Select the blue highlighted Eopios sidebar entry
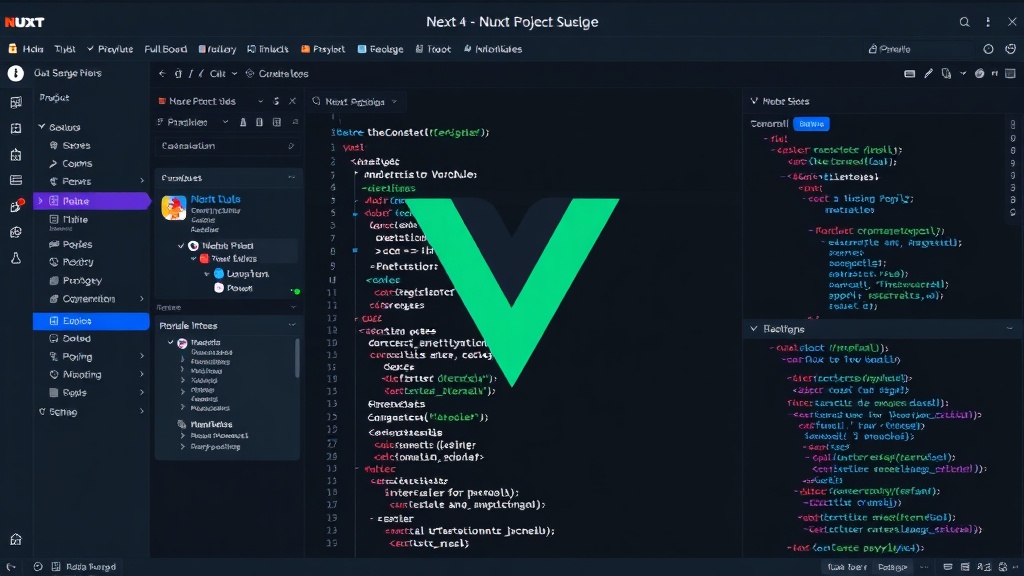 (91, 321)
